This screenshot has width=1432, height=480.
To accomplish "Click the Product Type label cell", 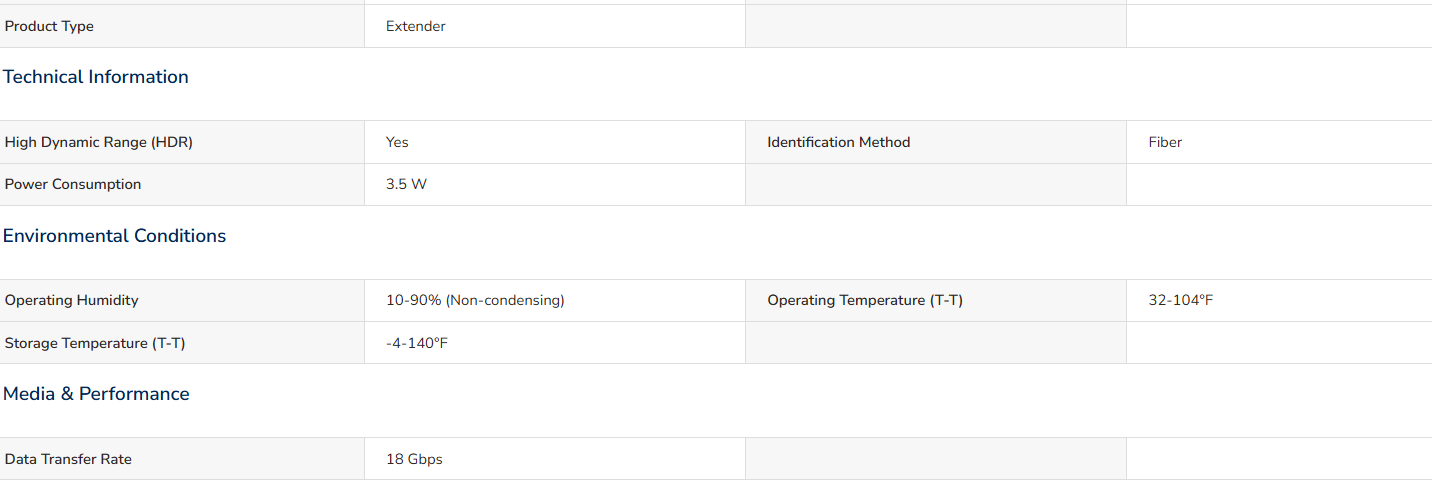I will pos(182,26).
